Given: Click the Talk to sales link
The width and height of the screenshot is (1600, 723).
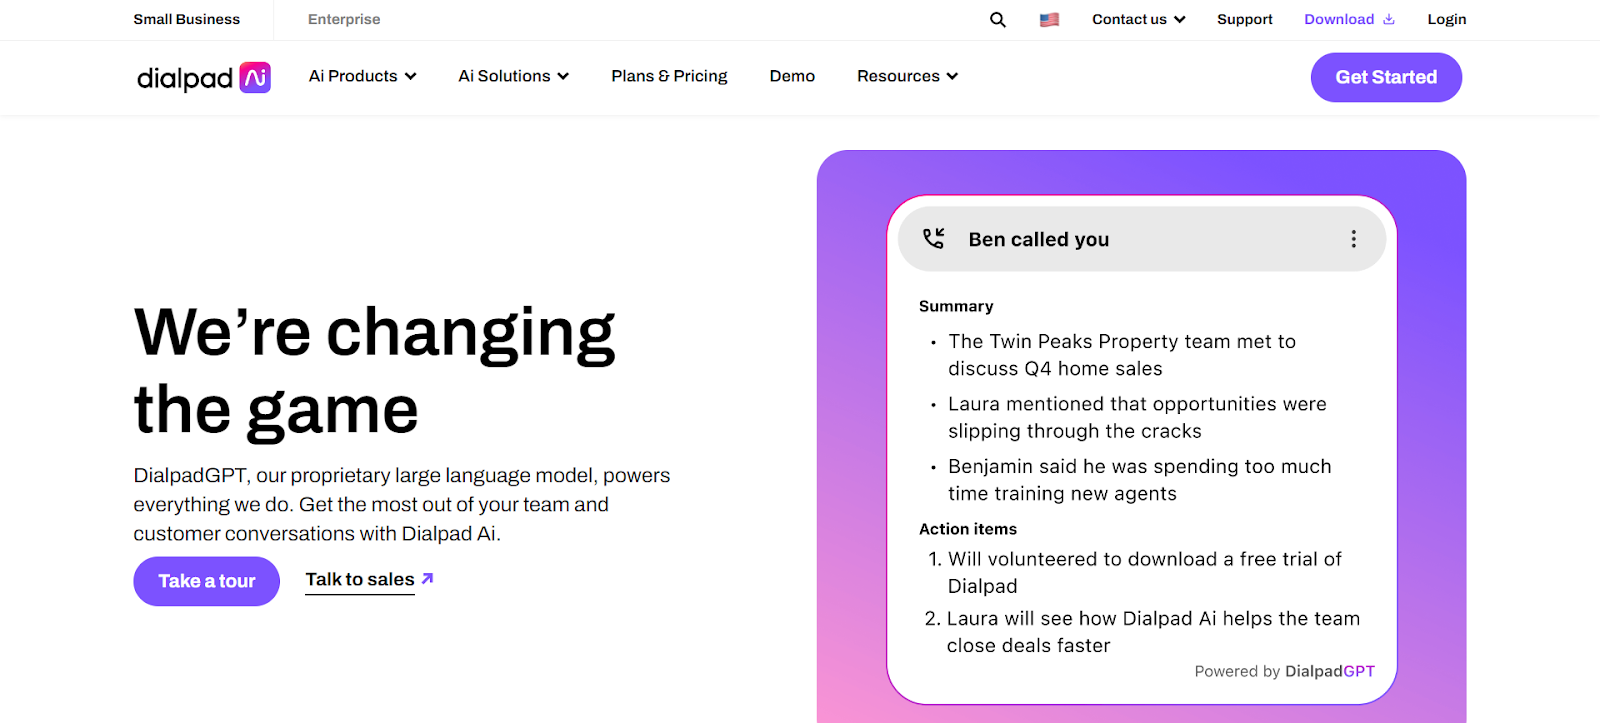Looking at the screenshot, I should point(360,580).
